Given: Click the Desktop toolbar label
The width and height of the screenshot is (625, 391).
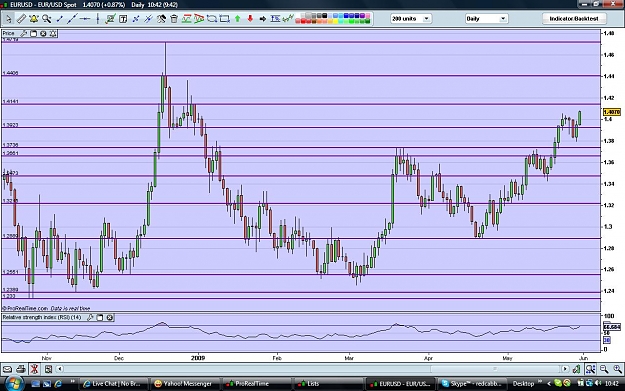Looking at the screenshot, I should click(x=523, y=384).
